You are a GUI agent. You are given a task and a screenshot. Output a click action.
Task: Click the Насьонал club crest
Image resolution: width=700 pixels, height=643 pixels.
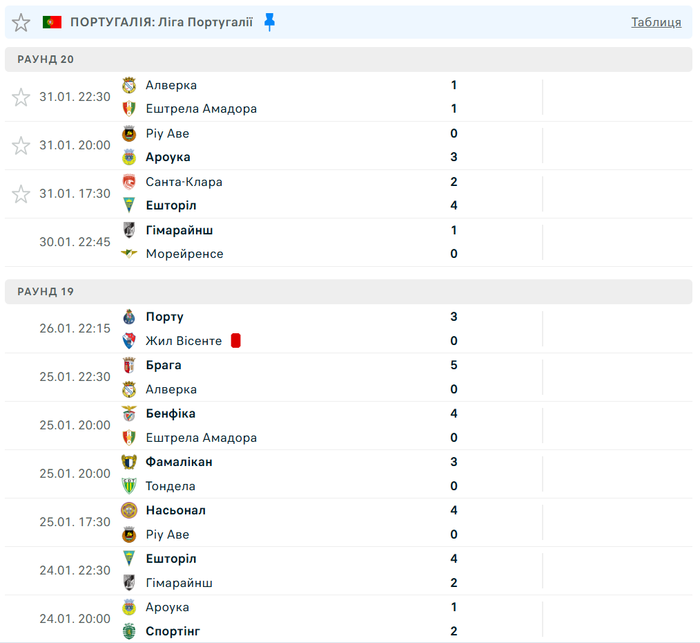click(129, 510)
